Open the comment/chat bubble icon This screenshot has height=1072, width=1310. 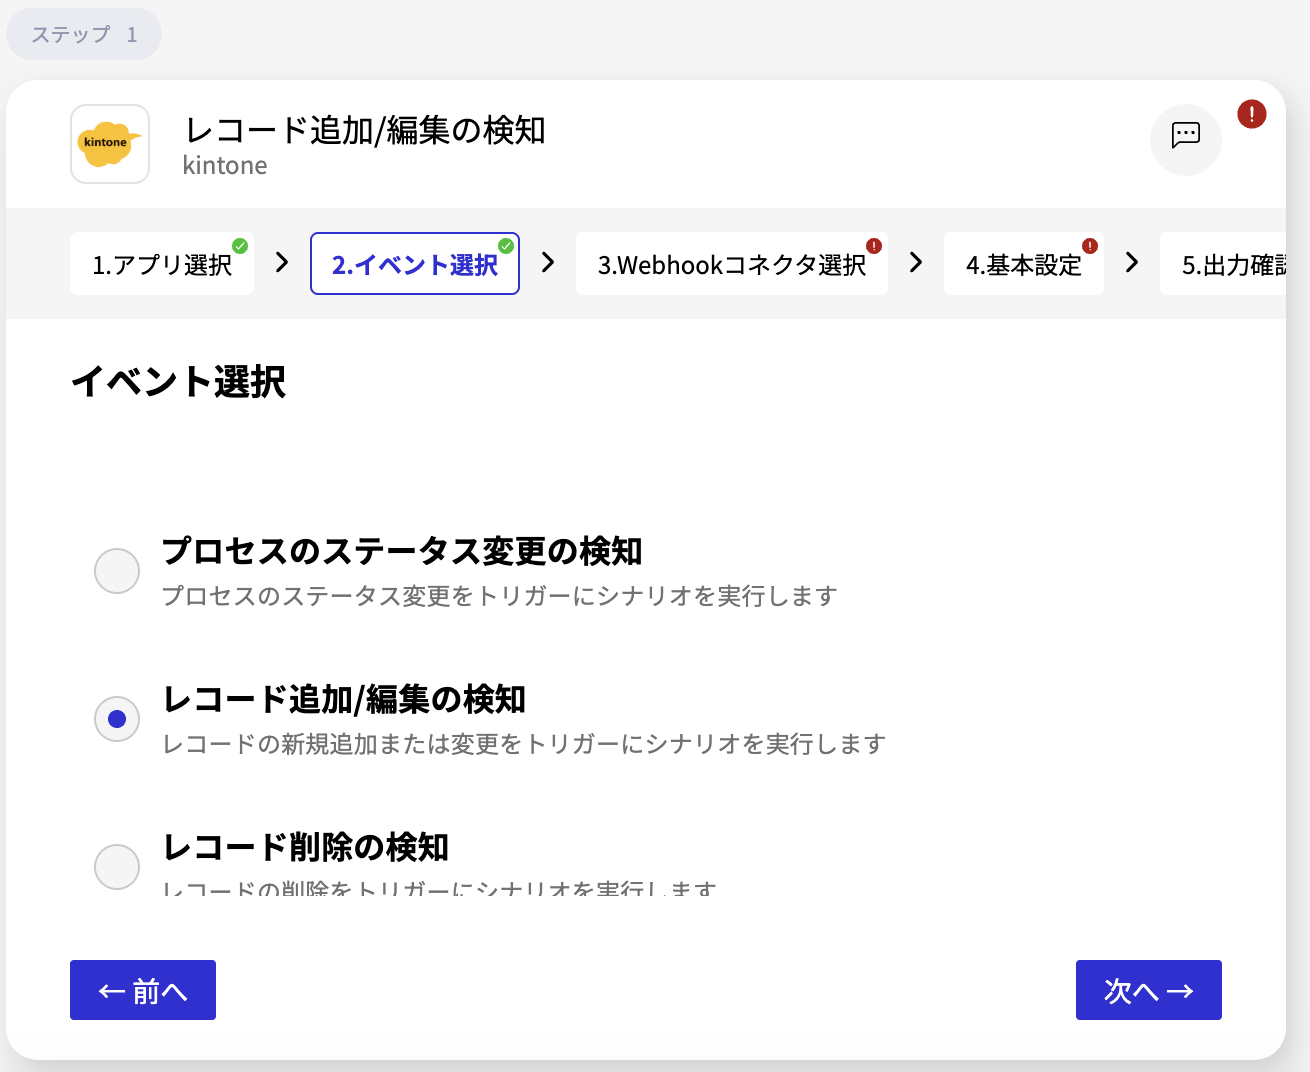click(1186, 140)
